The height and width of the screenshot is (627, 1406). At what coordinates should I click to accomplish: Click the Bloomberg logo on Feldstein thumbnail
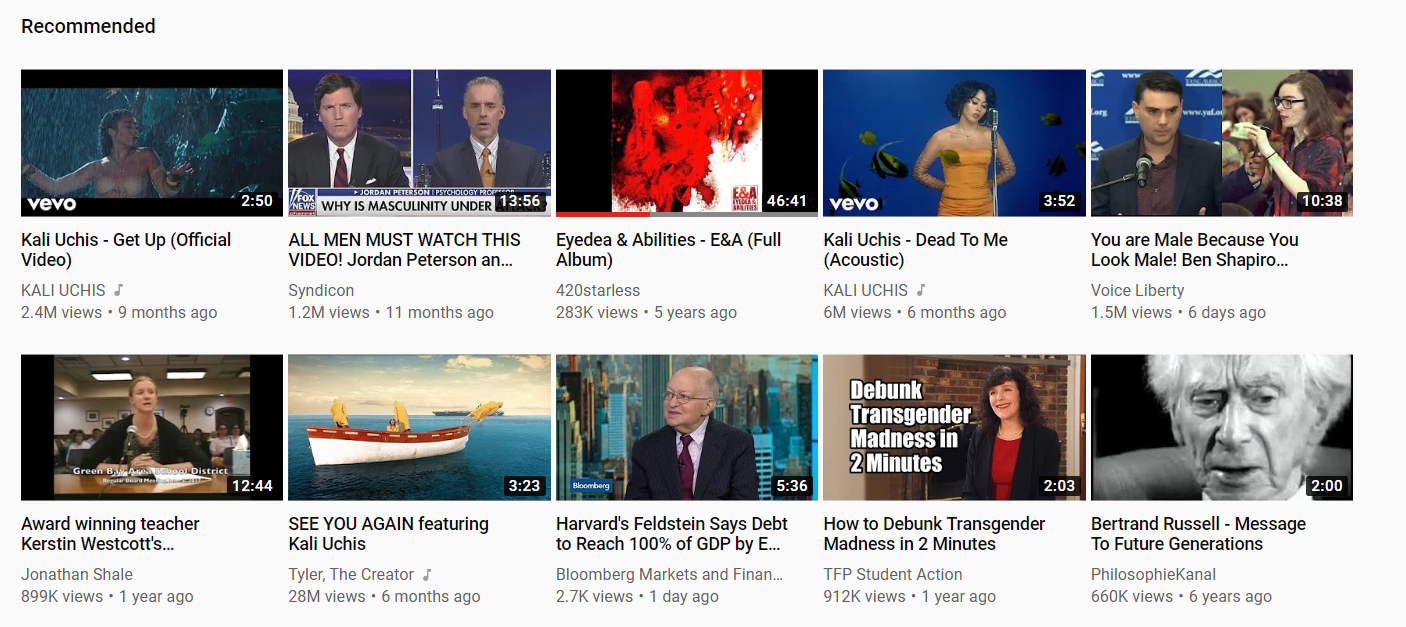590,486
